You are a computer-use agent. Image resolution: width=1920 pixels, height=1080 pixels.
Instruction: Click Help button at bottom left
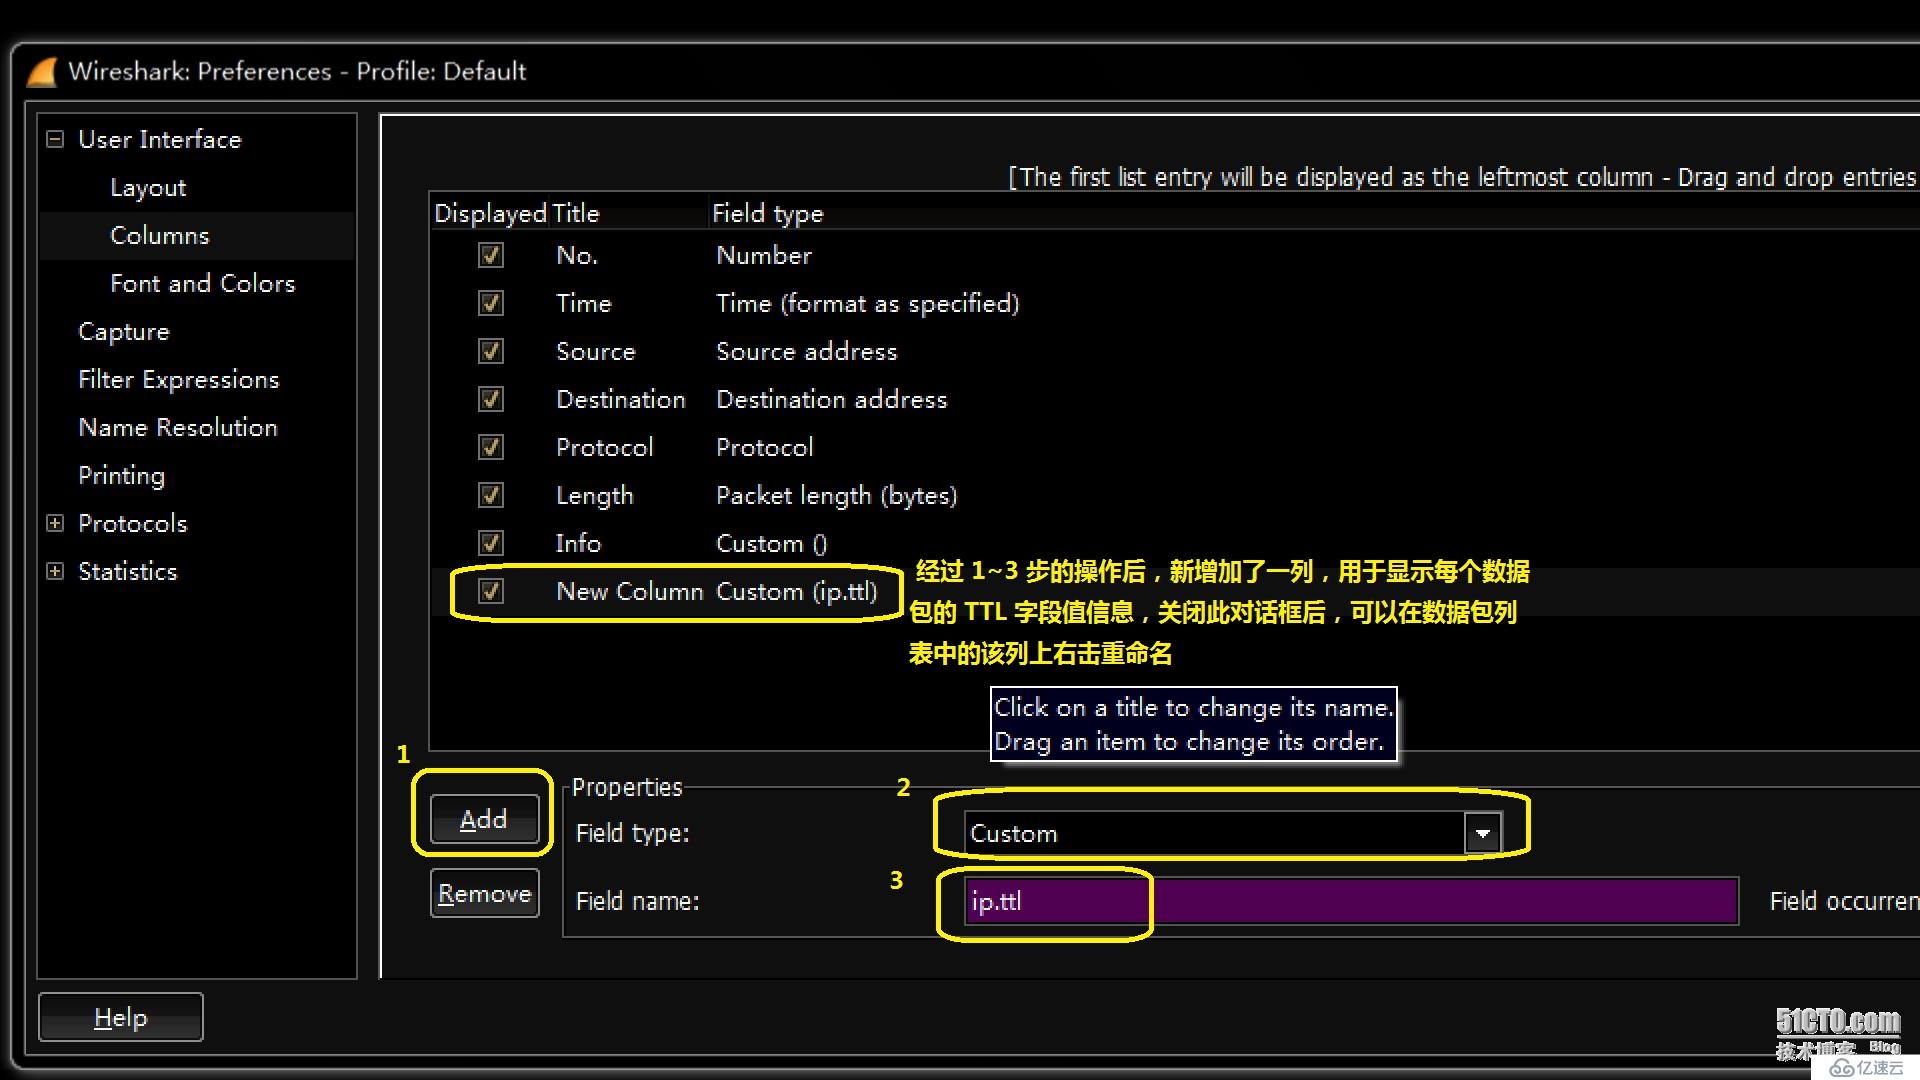[x=121, y=1017]
